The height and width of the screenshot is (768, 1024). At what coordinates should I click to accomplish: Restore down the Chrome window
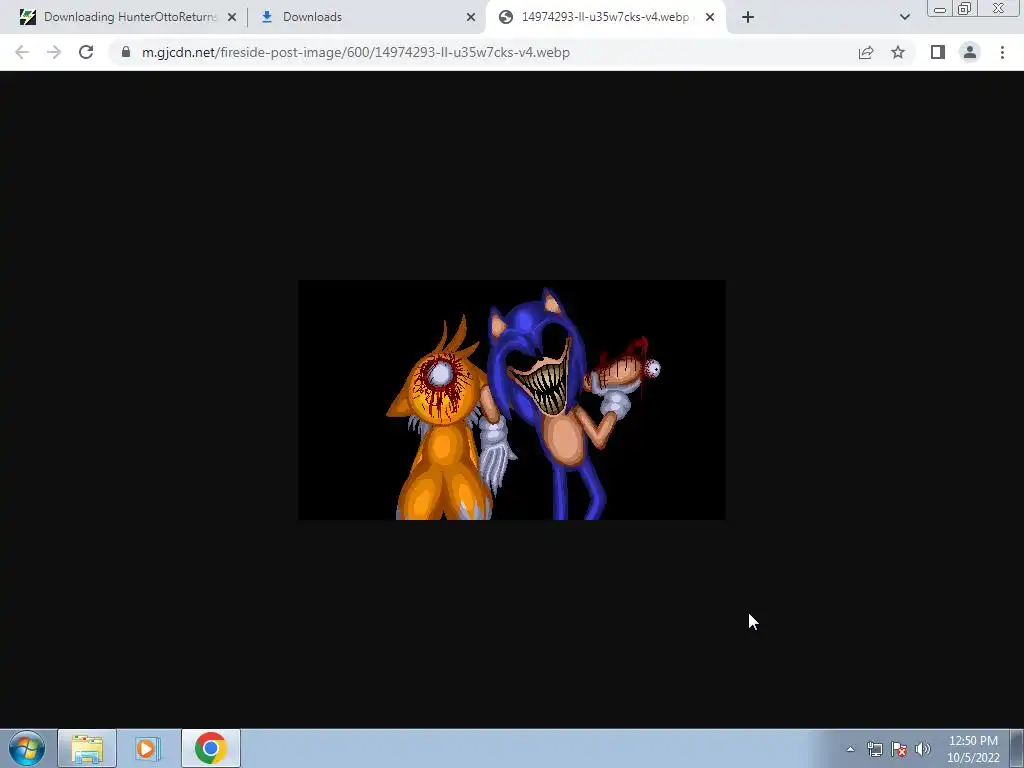964,9
